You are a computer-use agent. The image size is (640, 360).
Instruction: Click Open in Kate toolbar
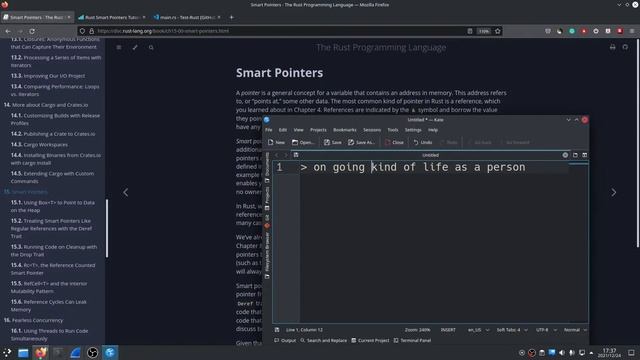coord(303,142)
